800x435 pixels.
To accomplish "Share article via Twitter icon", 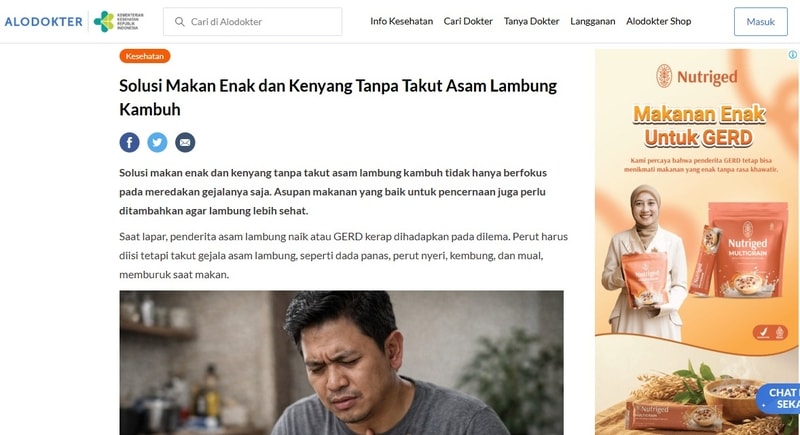I will point(157,142).
